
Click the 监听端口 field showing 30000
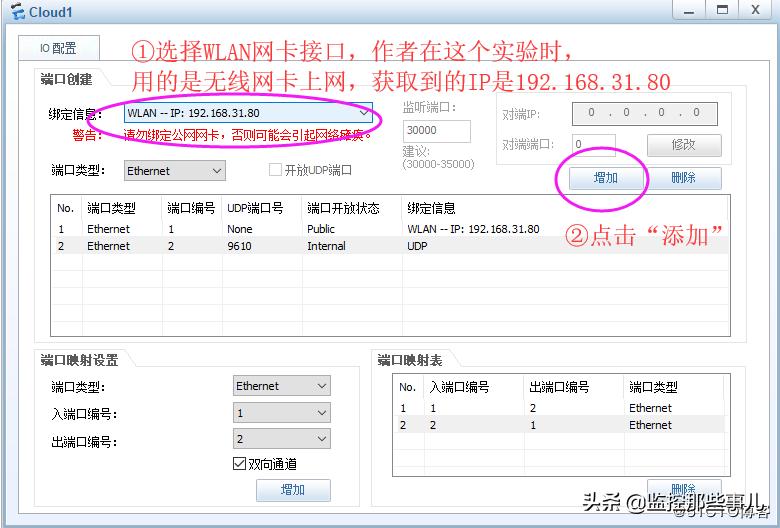click(x=436, y=130)
